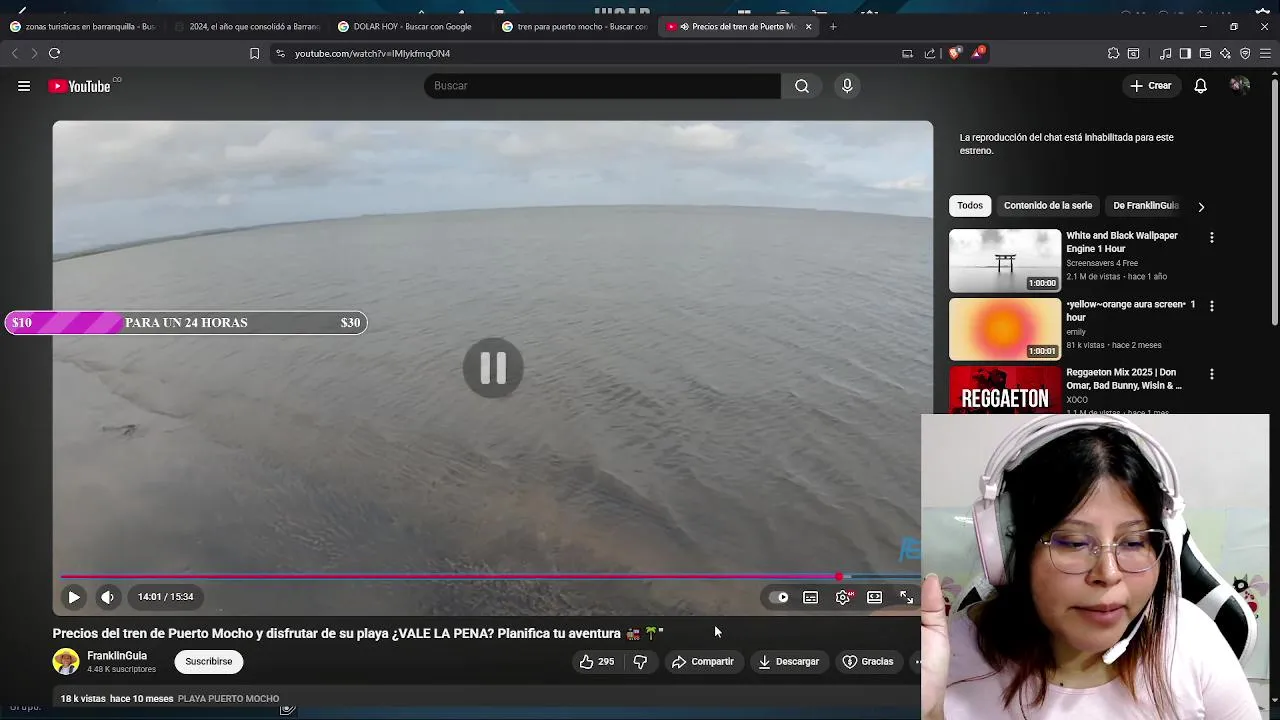1280x720 pixels.
Task: Switch to theater mode
Action: tap(875, 597)
